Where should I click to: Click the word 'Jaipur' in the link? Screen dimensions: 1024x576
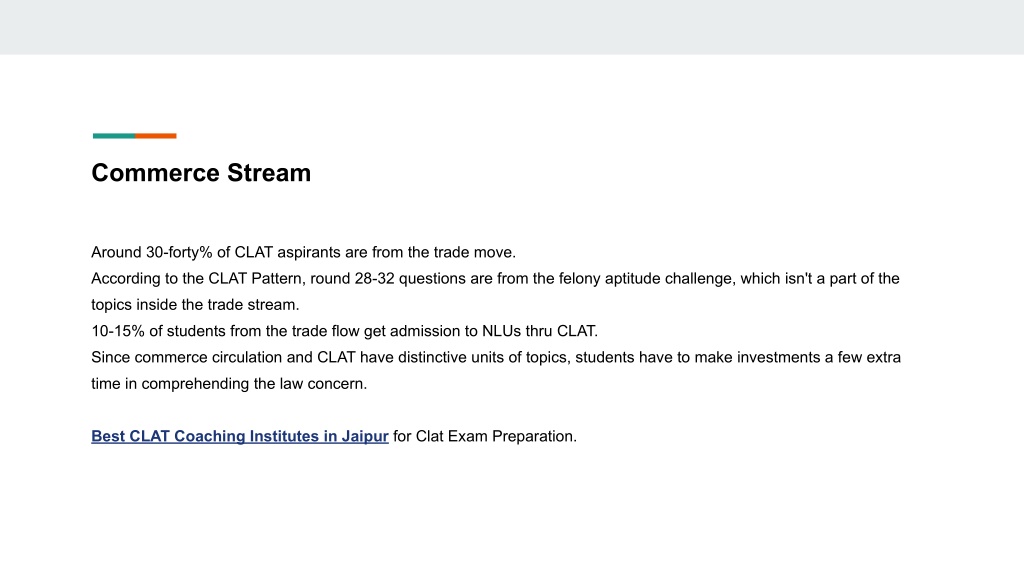point(365,436)
